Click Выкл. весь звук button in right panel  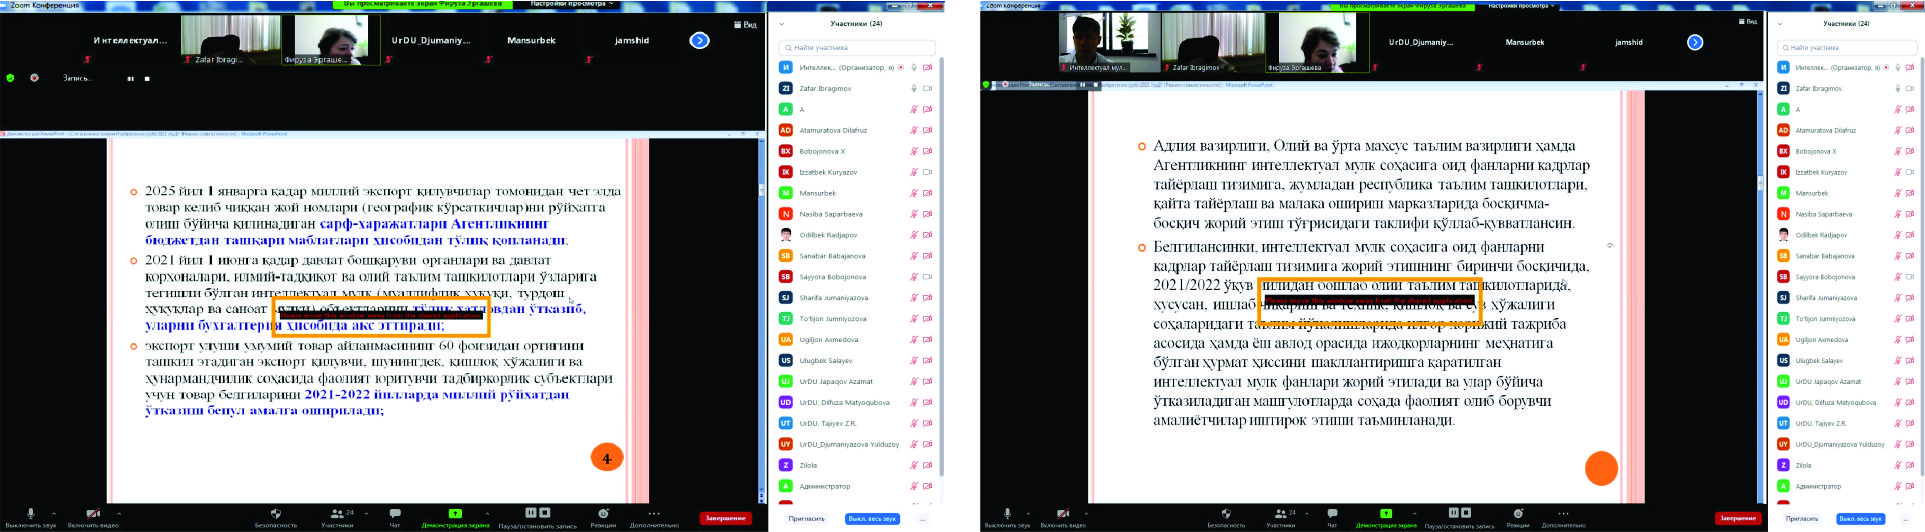(1860, 519)
